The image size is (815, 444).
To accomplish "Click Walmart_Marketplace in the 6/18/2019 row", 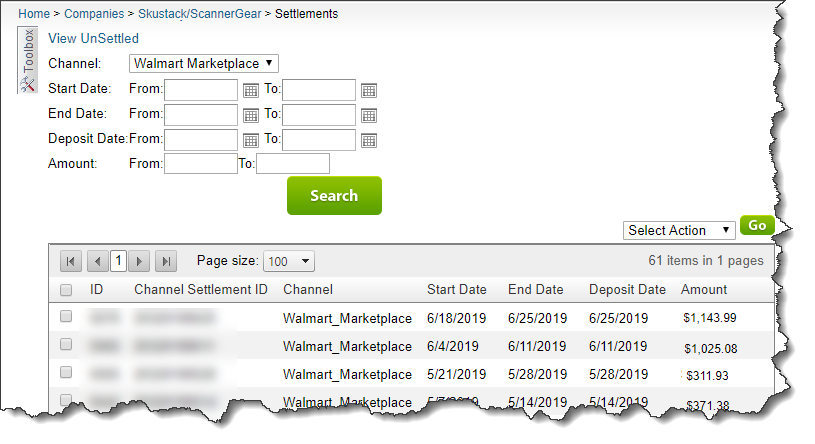I will click(x=347, y=319).
